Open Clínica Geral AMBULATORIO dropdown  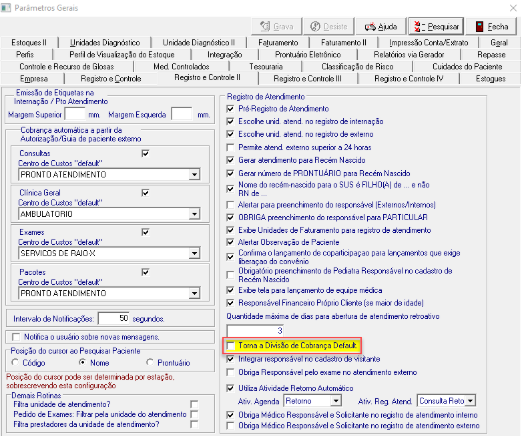tap(194, 214)
